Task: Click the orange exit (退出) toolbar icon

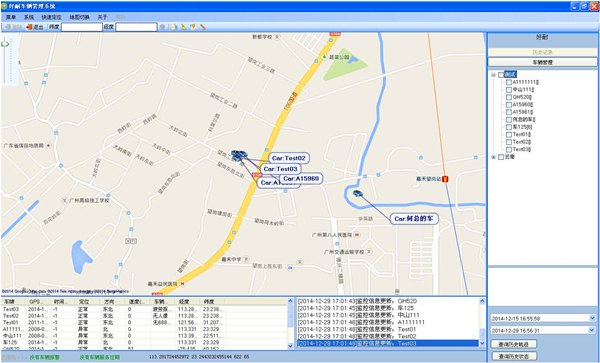Action: pyautogui.click(x=29, y=27)
